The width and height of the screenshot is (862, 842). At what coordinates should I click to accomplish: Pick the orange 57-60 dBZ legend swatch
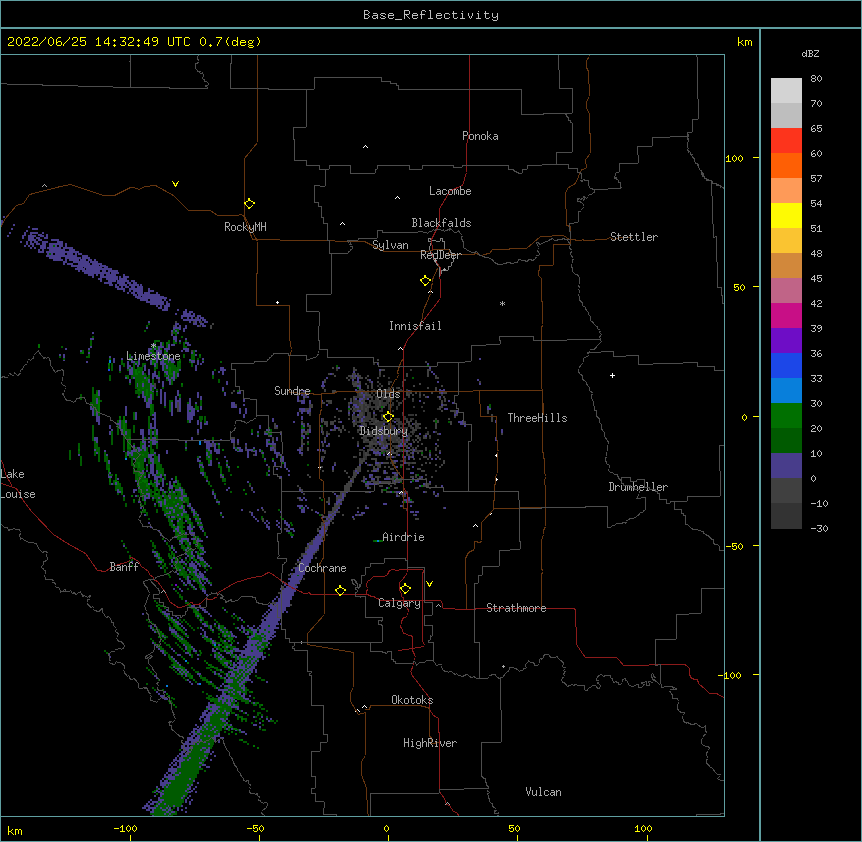[786, 165]
